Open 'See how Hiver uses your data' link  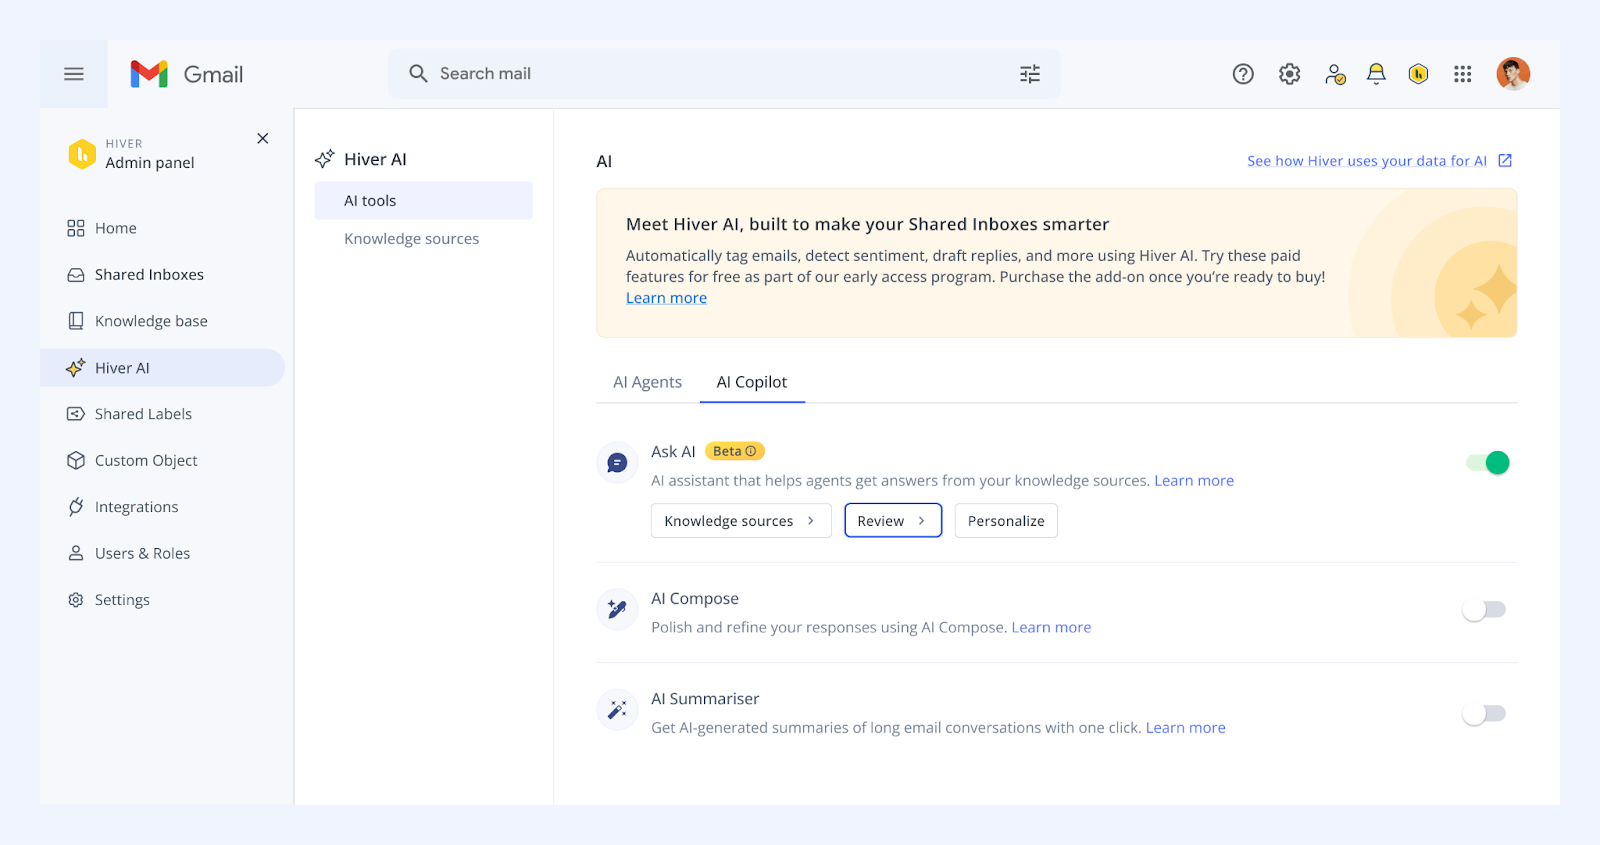(x=1379, y=161)
